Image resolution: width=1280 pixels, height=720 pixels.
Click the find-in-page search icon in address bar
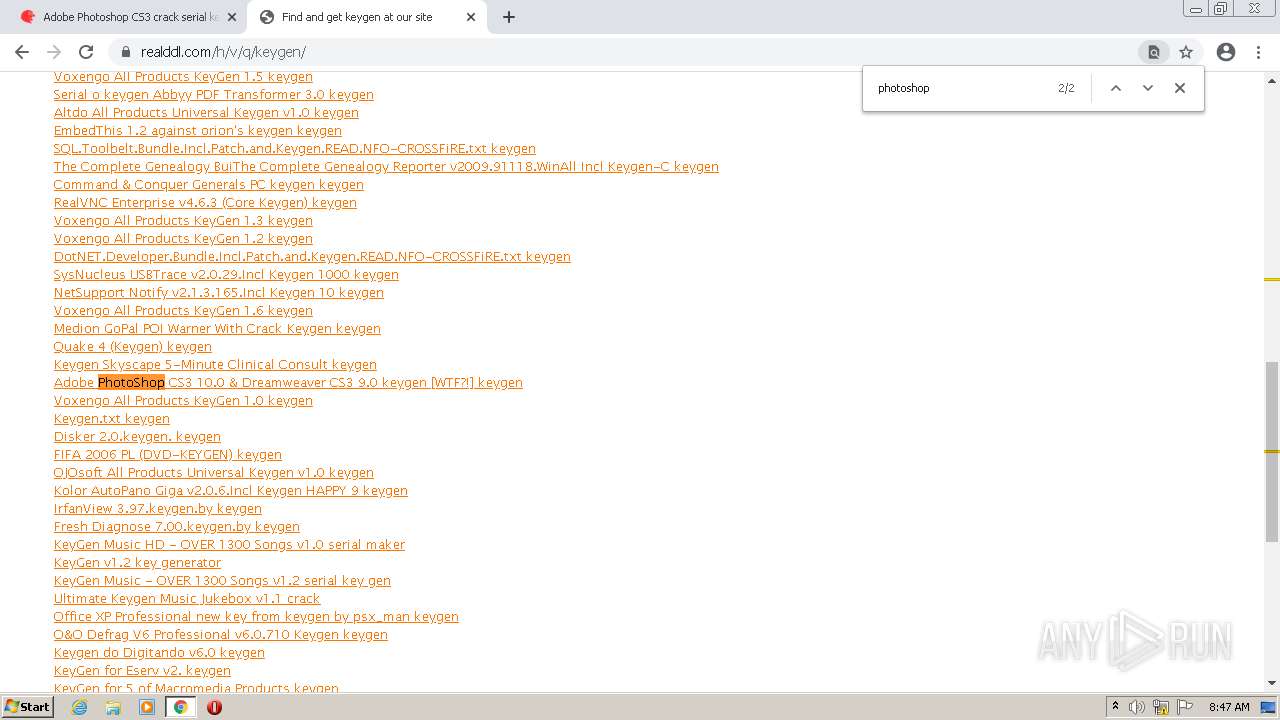1153,52
